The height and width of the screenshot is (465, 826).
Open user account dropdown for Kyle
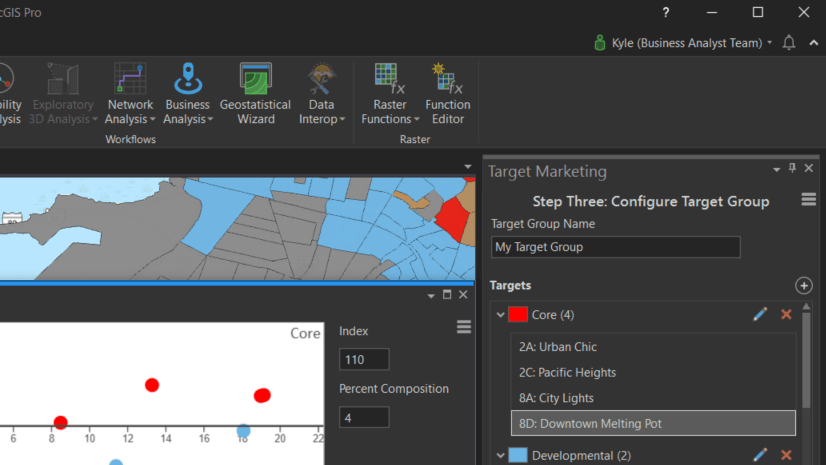pyautogui.click(x=770, y=43)
